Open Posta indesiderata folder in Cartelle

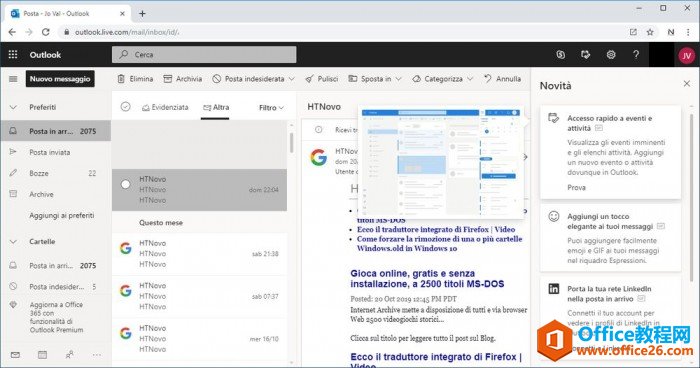tap(56, 287)
